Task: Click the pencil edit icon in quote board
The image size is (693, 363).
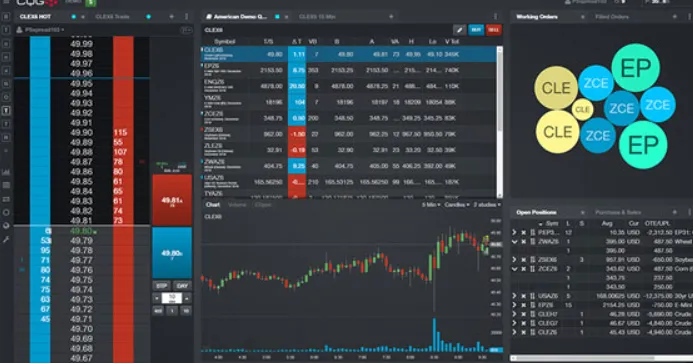Action: (460, 30)
